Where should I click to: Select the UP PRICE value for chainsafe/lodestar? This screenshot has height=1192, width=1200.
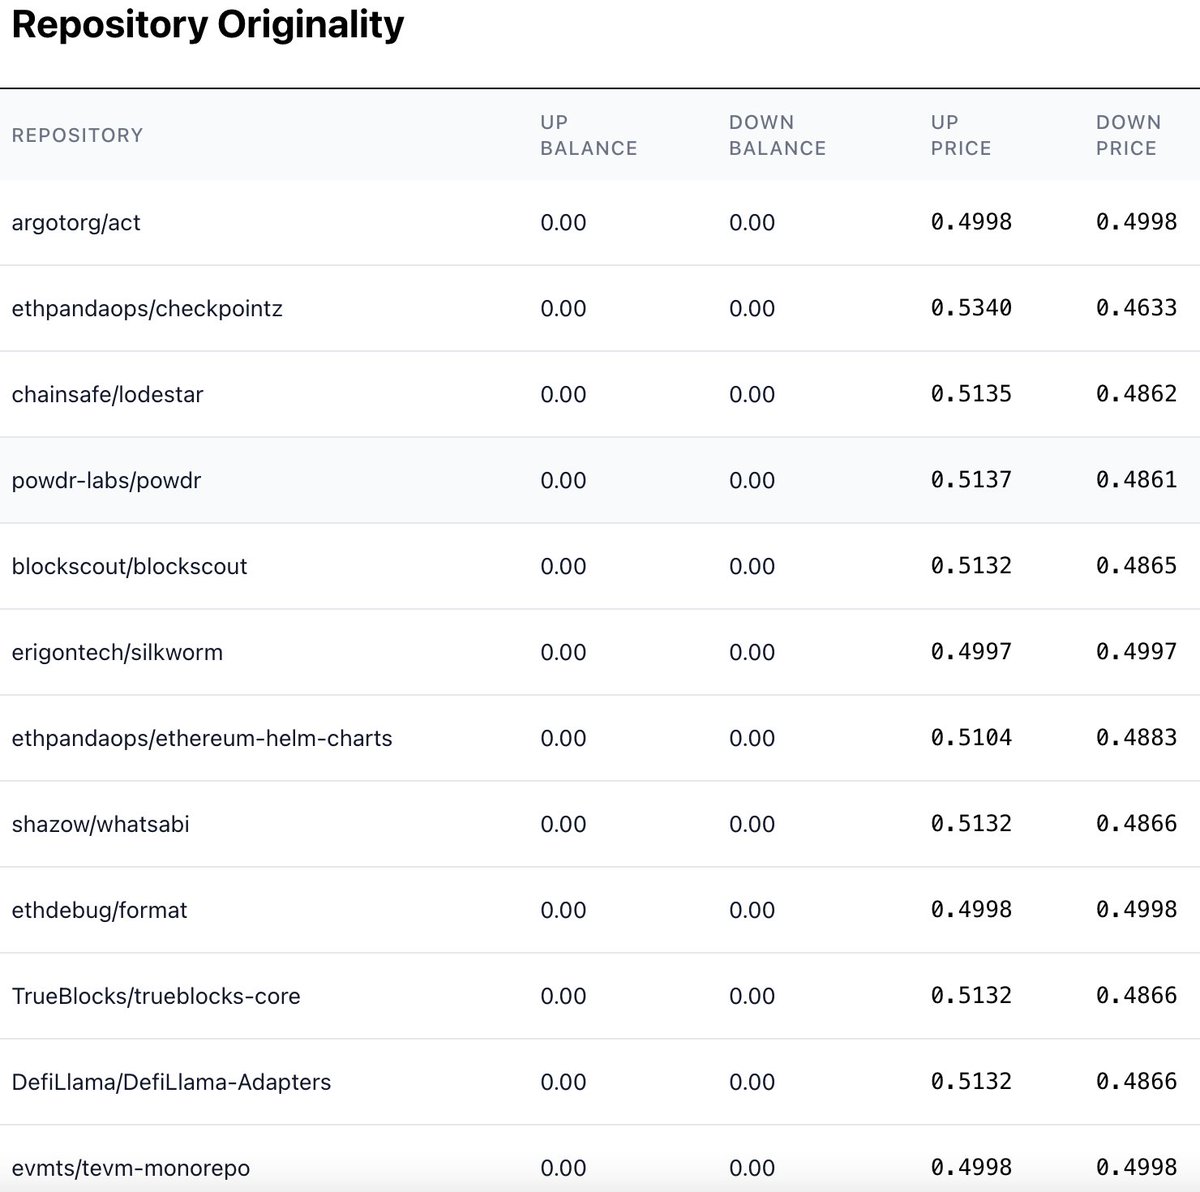[971, 394]
